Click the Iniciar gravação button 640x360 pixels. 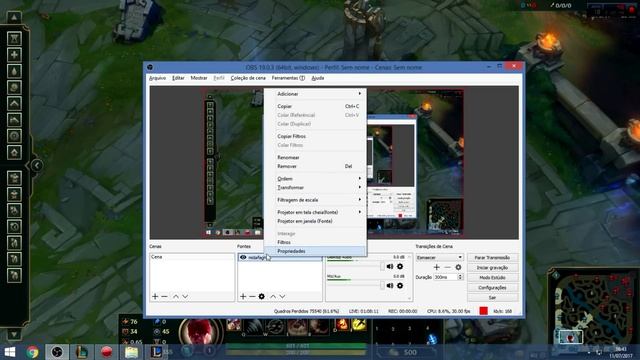[x=492, y=268]
